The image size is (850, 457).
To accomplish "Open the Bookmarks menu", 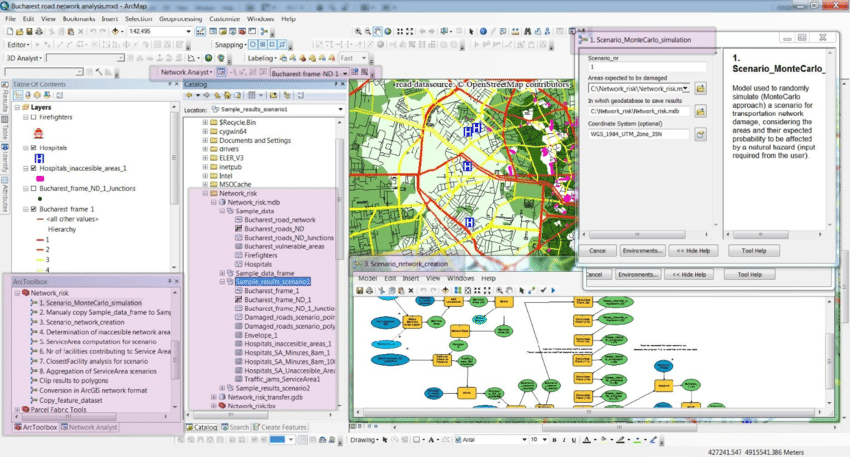I will pyautogui.click(x=79, y=18).
